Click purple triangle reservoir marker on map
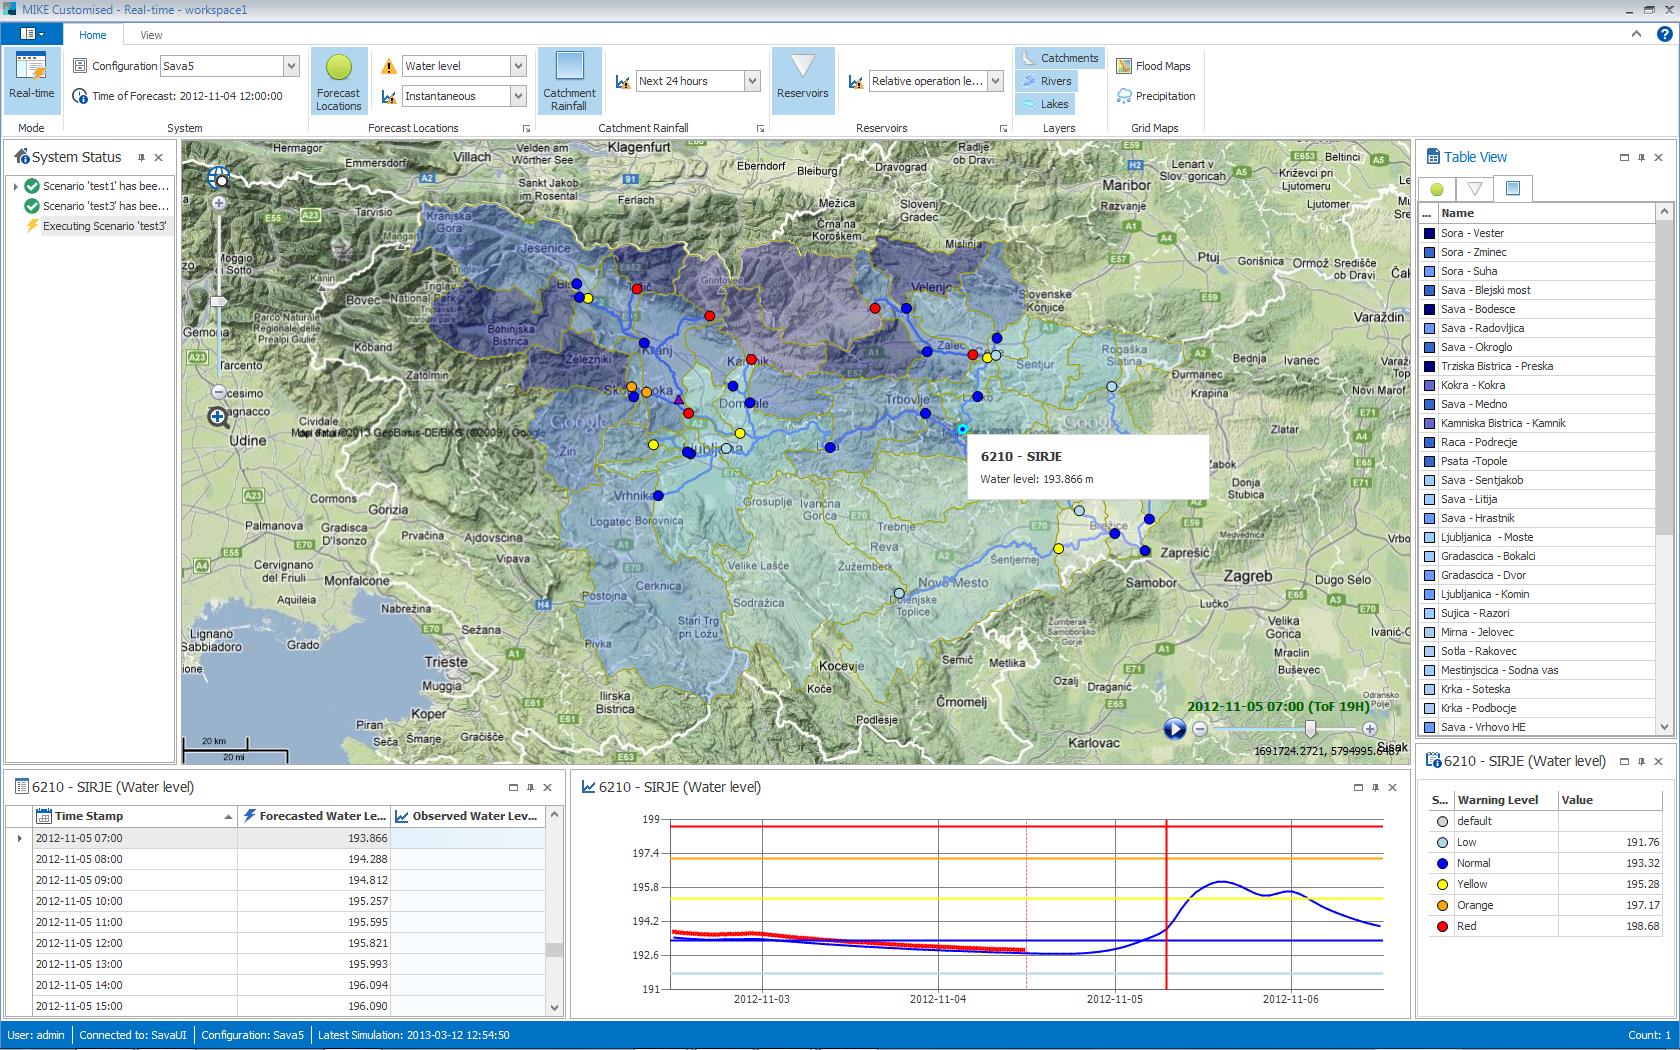This screenshot has height=1050, width=1680. pyautogui.click(x=679, y=400)
